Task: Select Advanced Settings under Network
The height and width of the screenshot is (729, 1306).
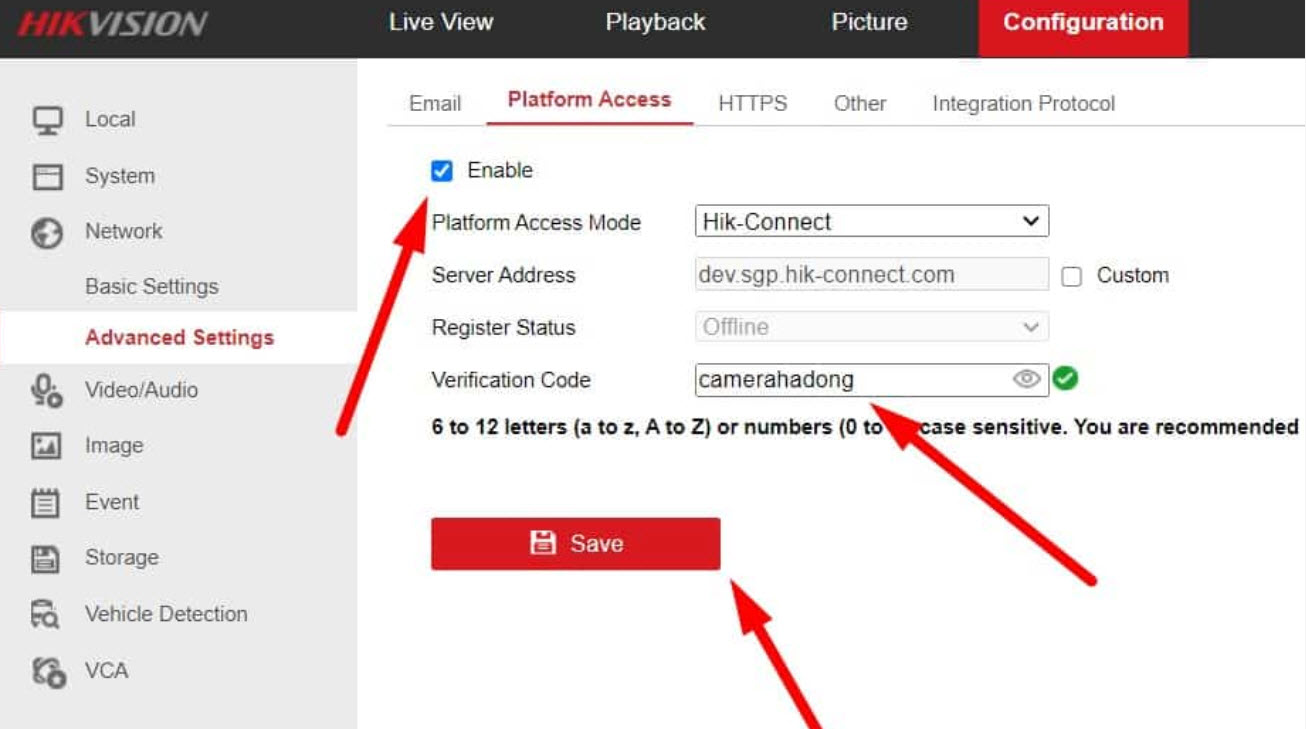Action: (179, 338)
